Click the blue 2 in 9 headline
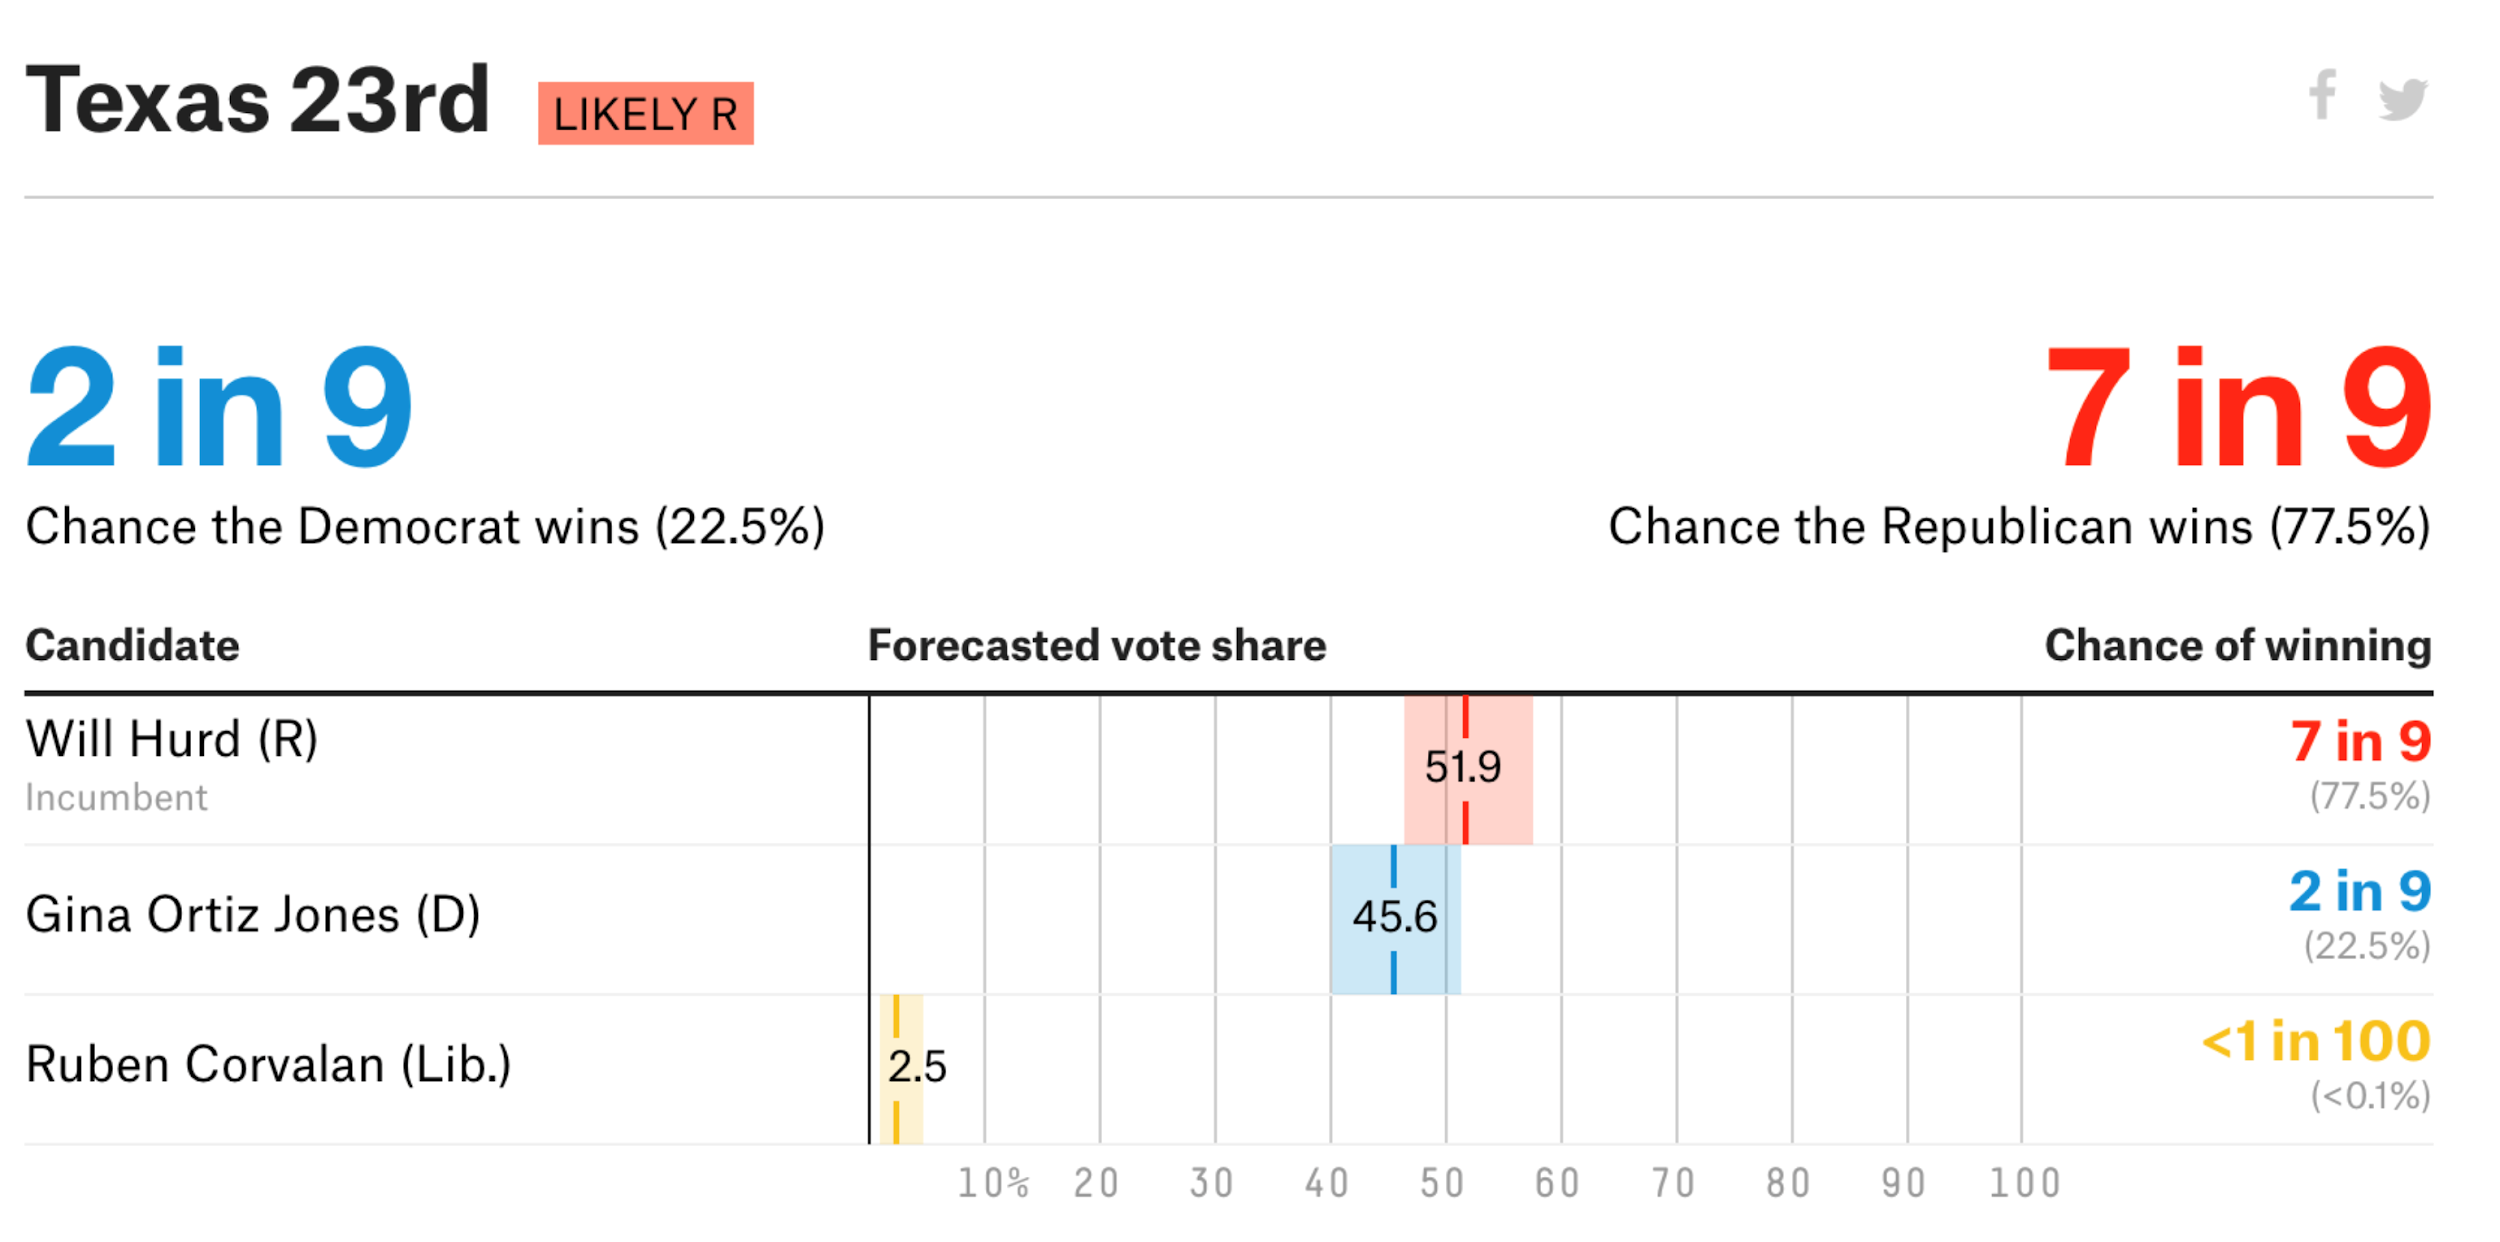This screenshot has height=1242, width=2500. click(220, 406)
